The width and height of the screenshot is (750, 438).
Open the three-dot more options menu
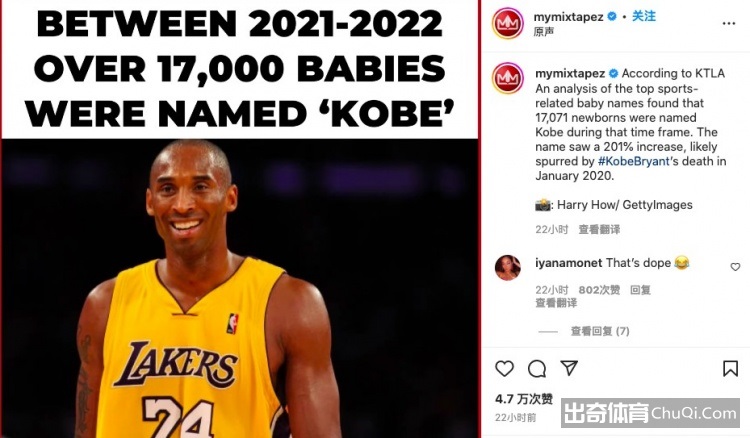point(729,23)
